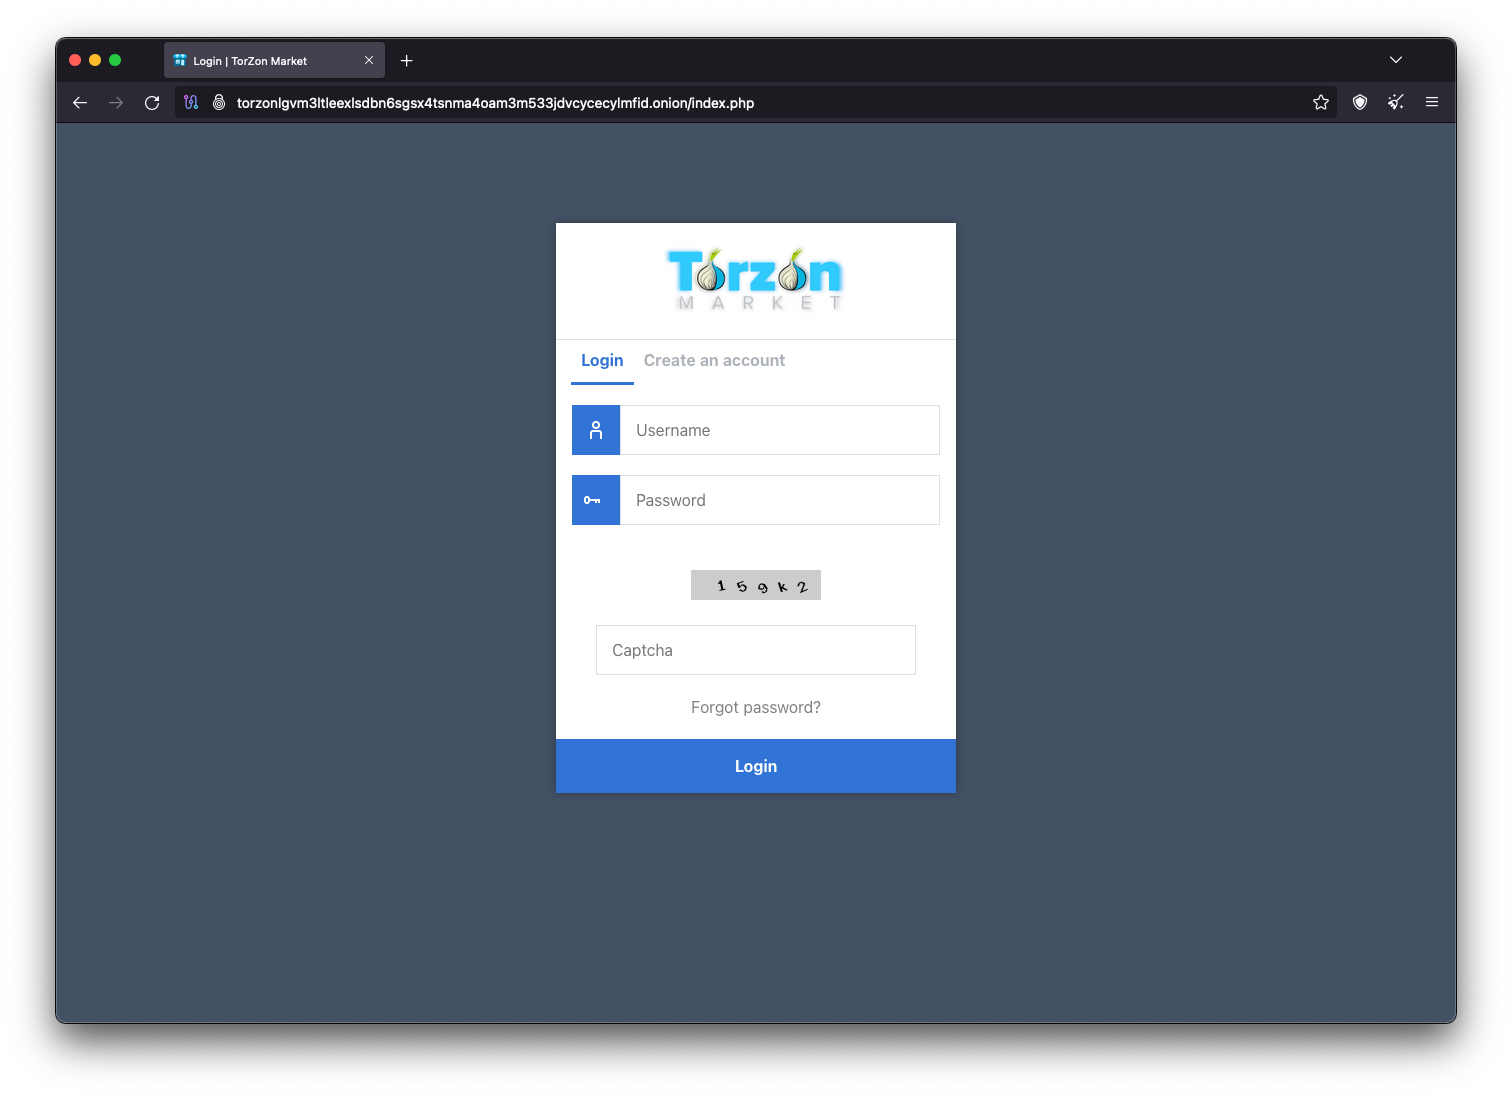
Task: Open a new tab with the plus button
Action: pyautogui.click(x=407, y=61)
